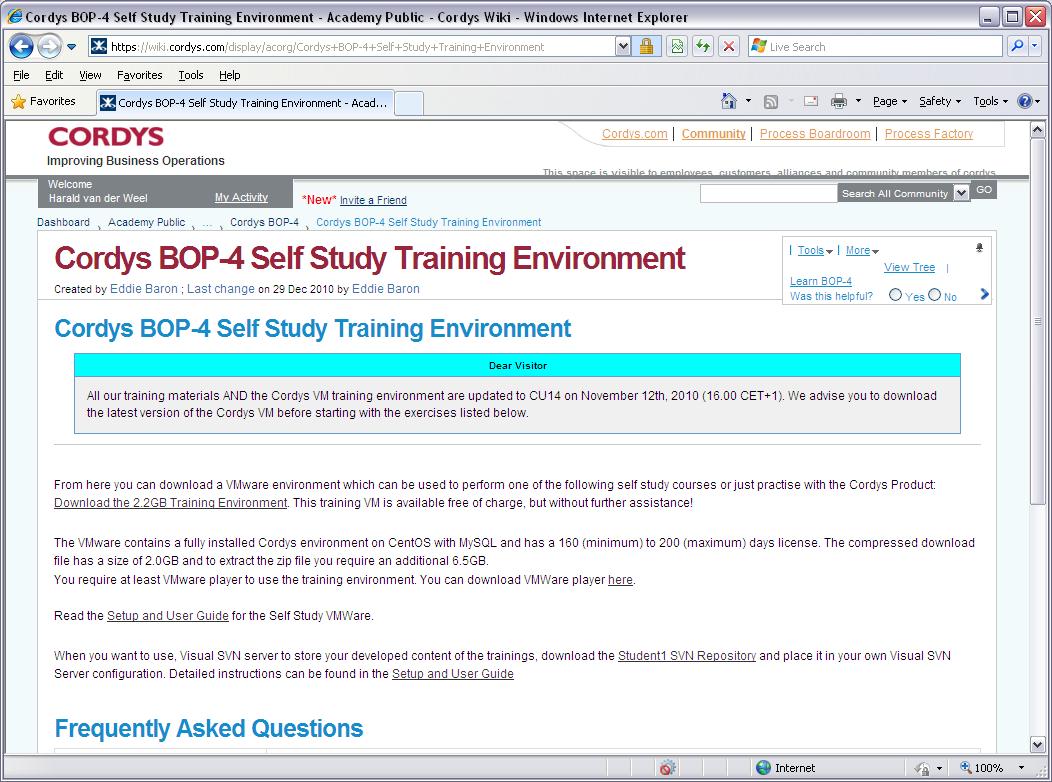1052x782 pixels.
Task: Click the Learn BOP-4 label link
Action: pos(821,281)
